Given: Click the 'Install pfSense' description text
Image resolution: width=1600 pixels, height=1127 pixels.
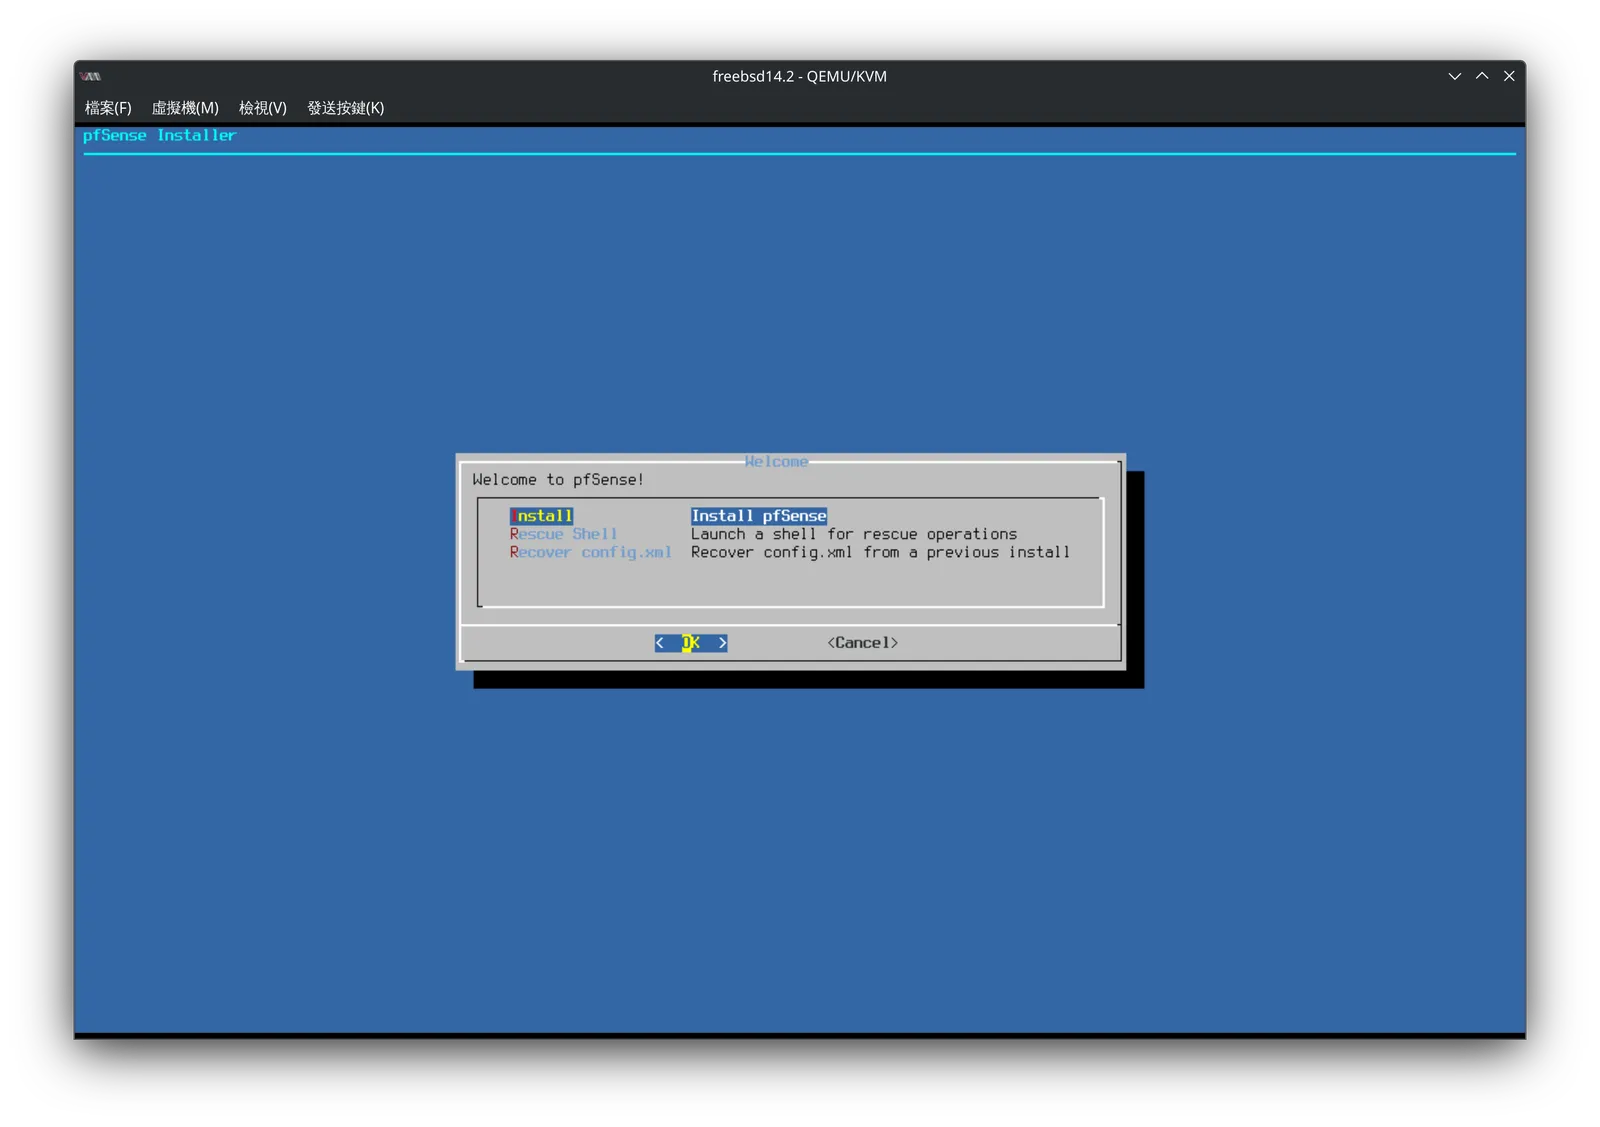Looking at the screenshot, I should 759,516.
